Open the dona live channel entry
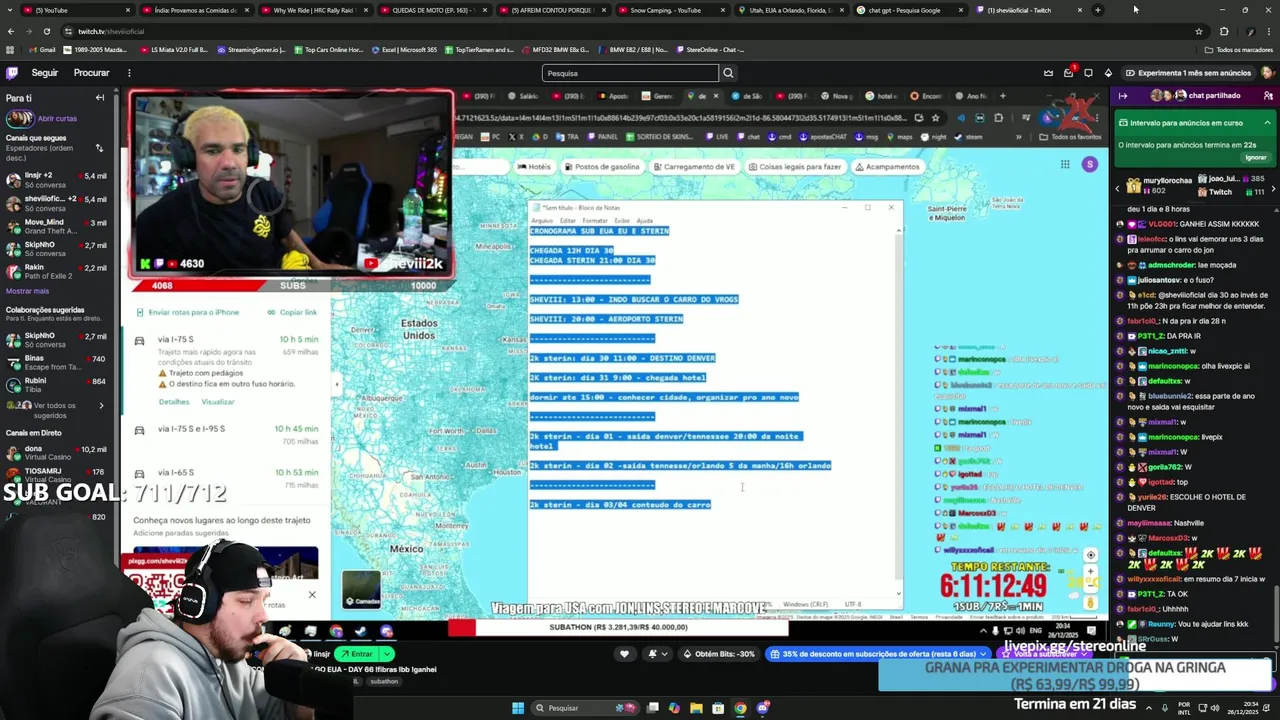 pyautogui.click(x=58, y=453)
